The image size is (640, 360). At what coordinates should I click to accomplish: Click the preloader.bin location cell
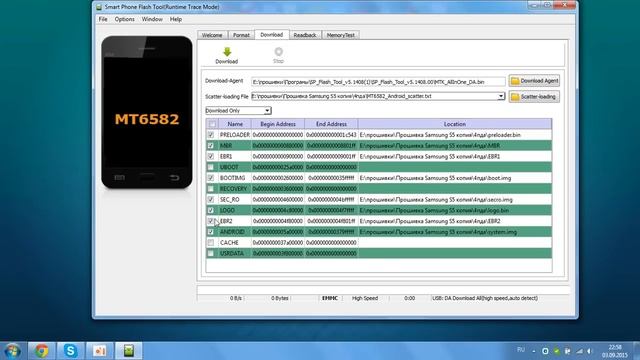(455, 135)
